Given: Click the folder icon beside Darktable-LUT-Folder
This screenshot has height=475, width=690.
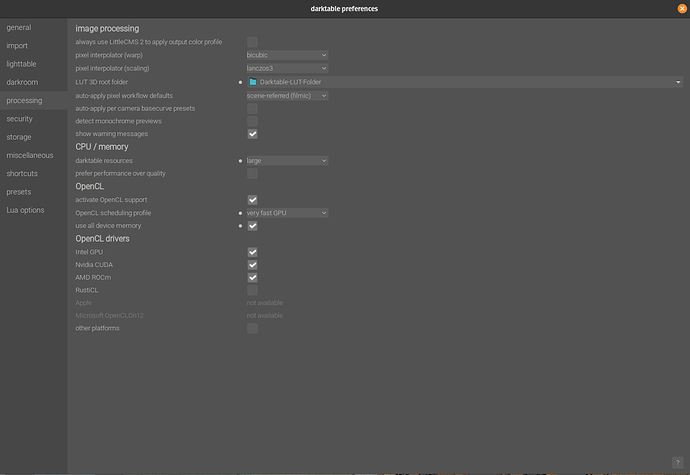Looking at the screenshot, I should (253, 82).
